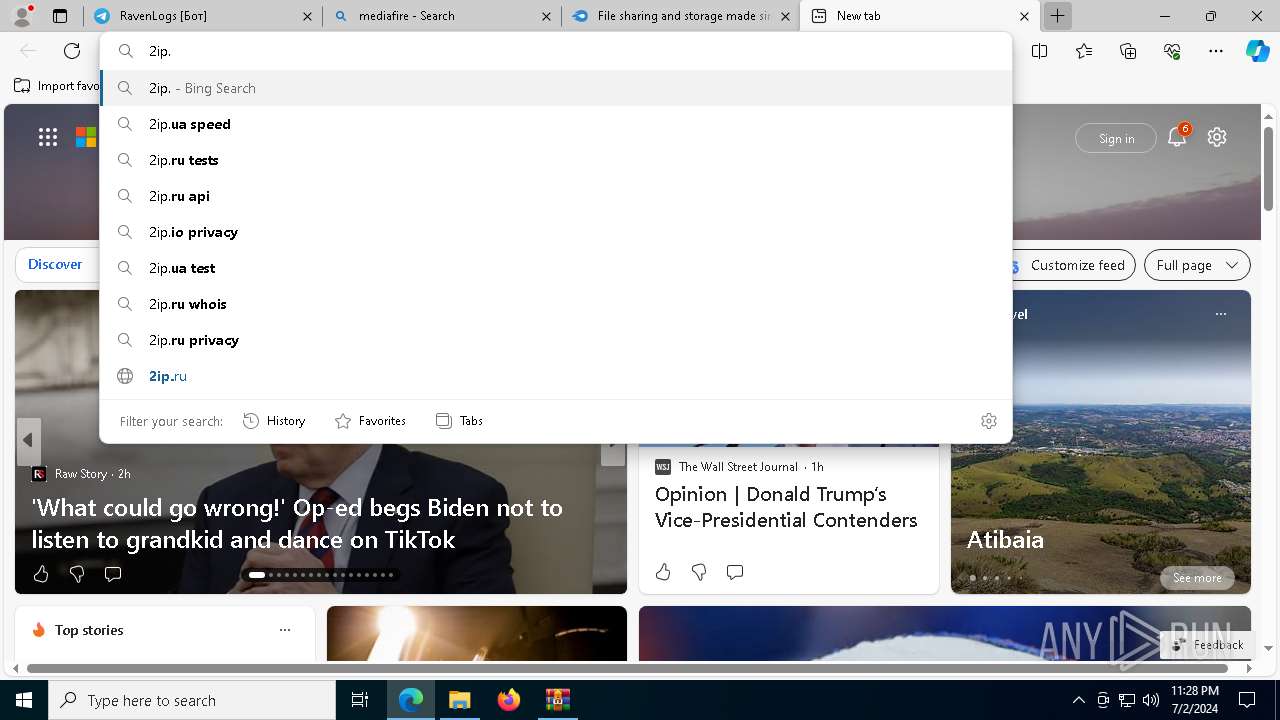Open Import favorites bookmark item
This screenshot has width=1280, height=720.
pos(57,86)
